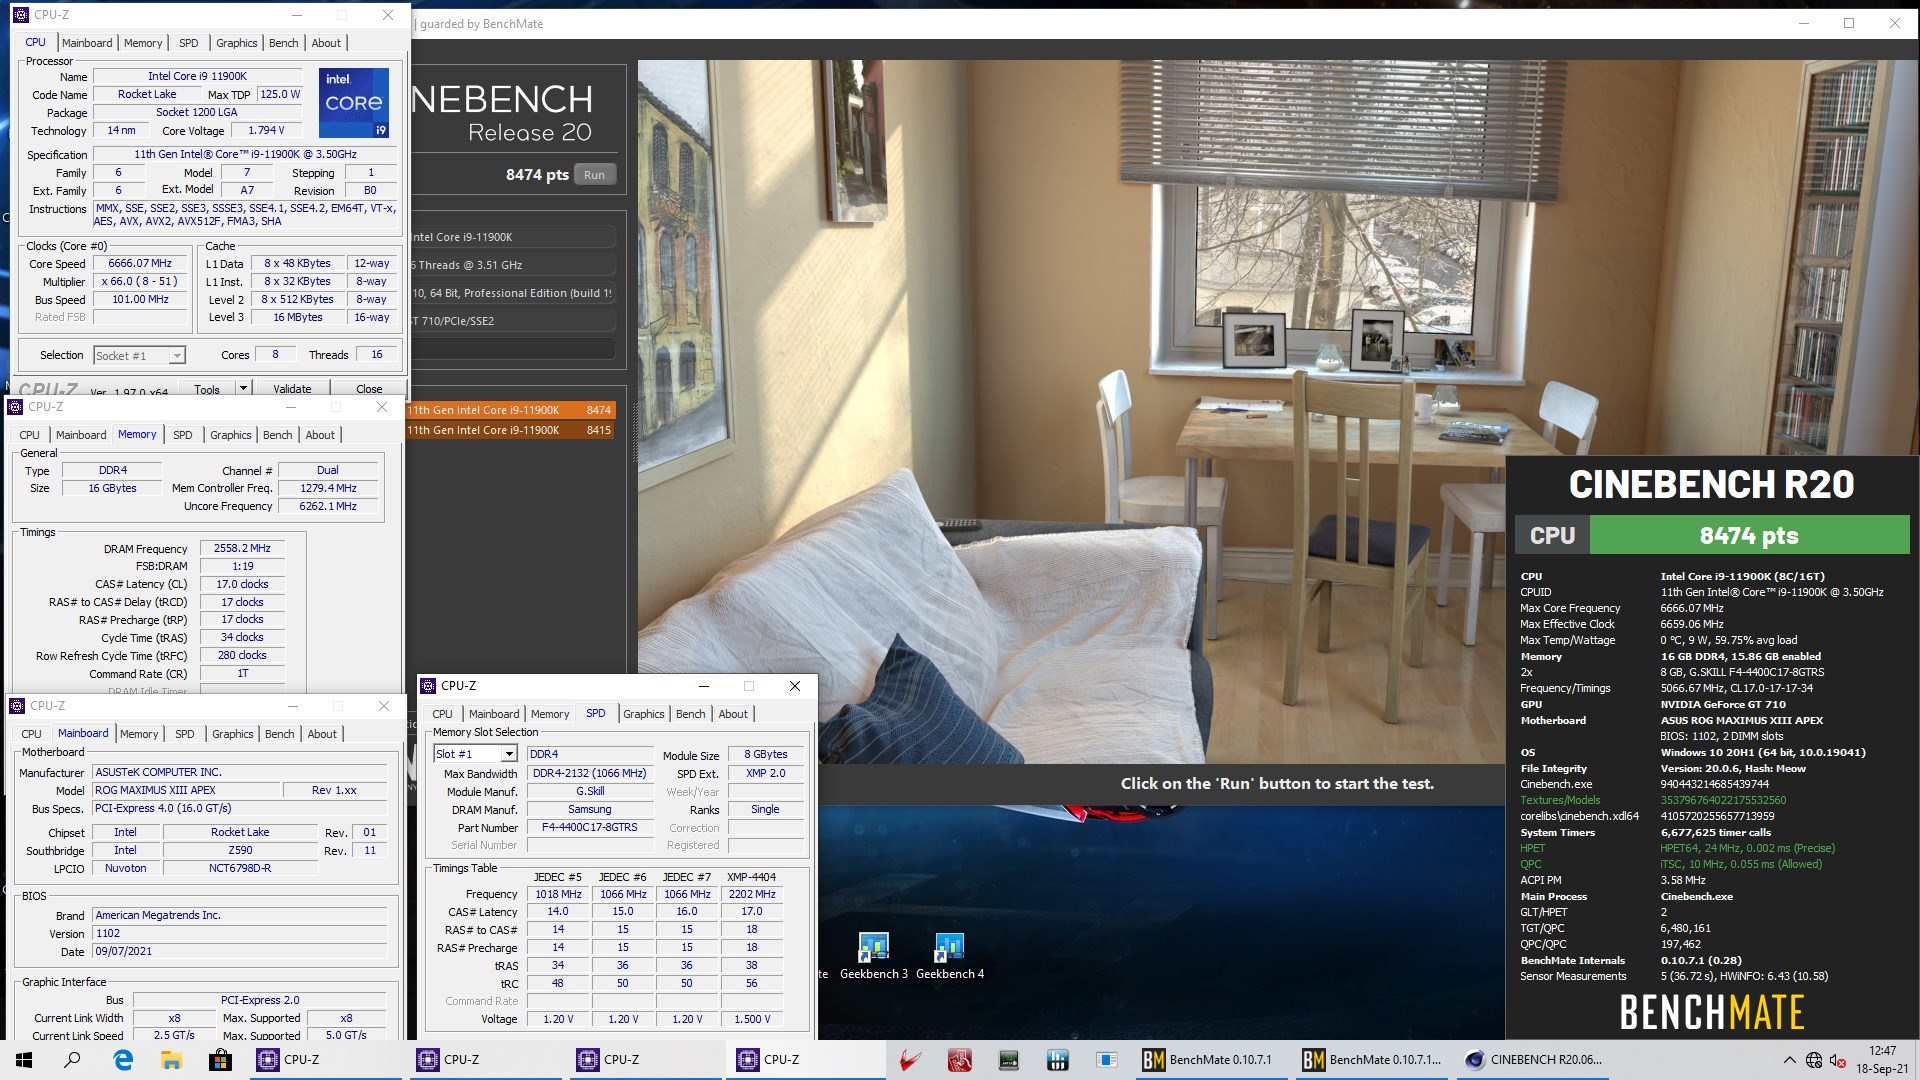
Task: Open File Explorer from the taskbar
Action: pos(171,1060)
